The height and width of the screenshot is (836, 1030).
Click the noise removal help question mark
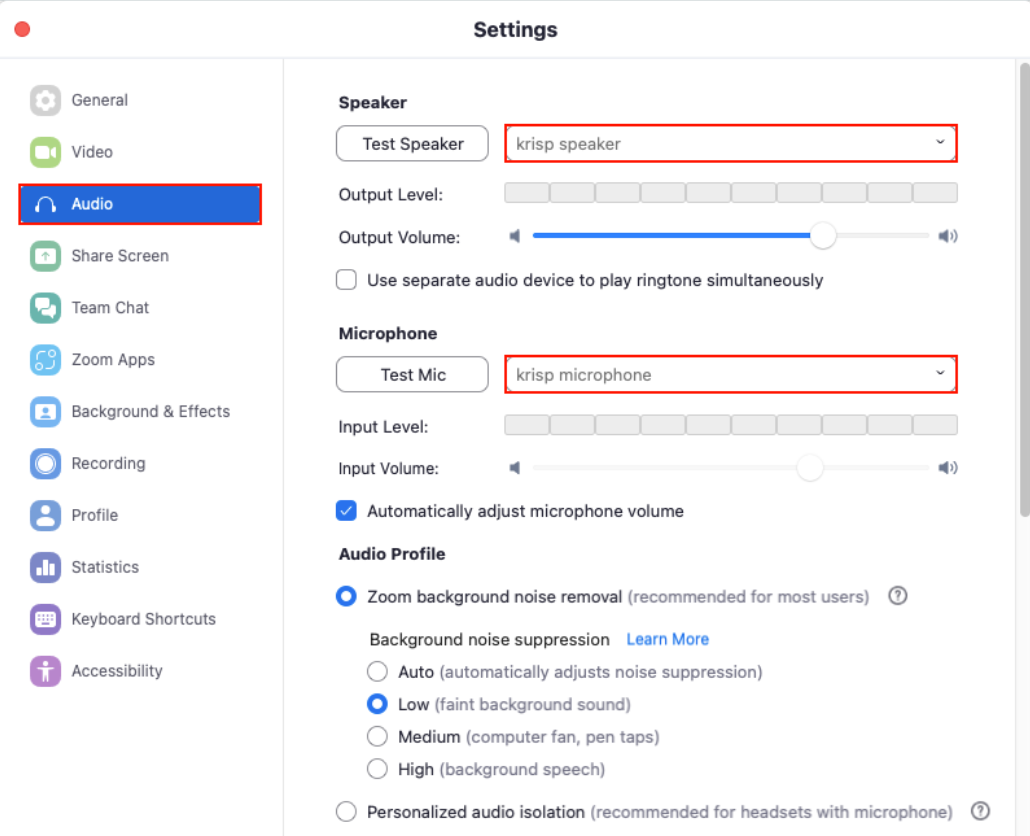pyautogui.click(x=897, y=596)
